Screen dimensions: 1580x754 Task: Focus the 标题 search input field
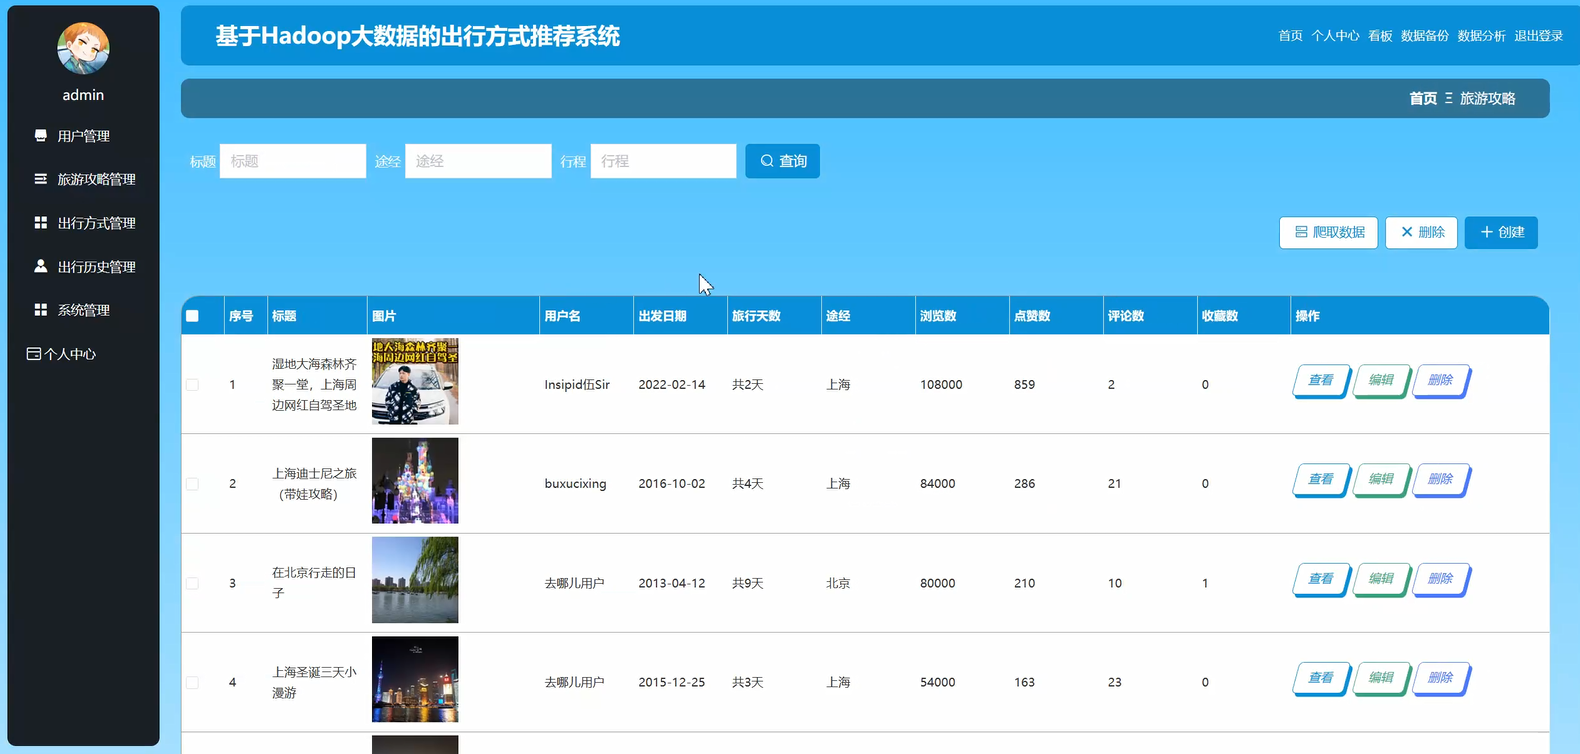coord(293,161)
